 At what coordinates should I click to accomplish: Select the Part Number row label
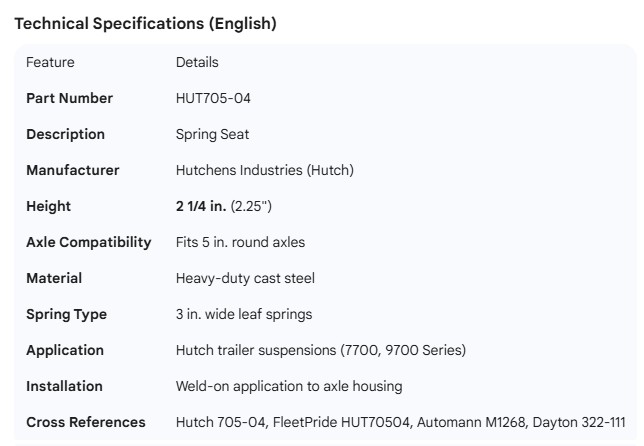click(x=69, y=98)
